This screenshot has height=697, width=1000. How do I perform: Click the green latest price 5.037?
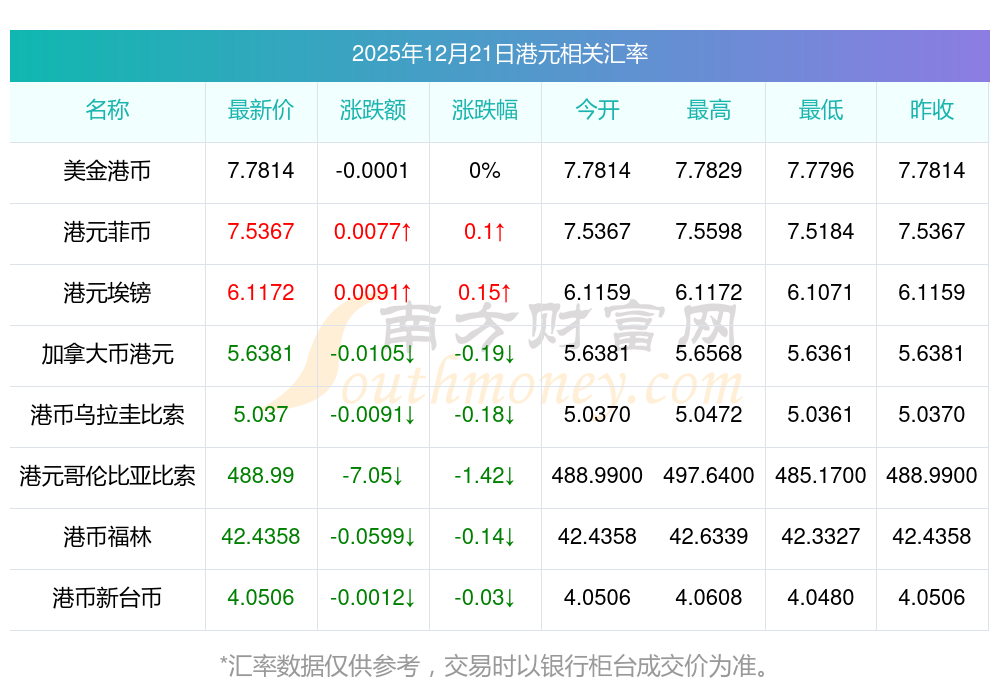261,415
